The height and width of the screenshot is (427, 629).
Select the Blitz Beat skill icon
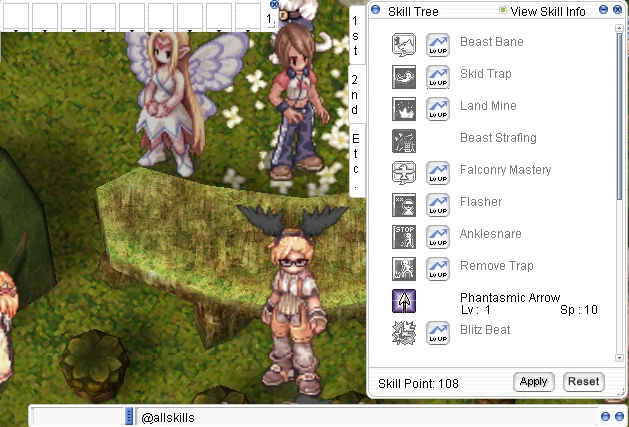(x=404, y=333)
